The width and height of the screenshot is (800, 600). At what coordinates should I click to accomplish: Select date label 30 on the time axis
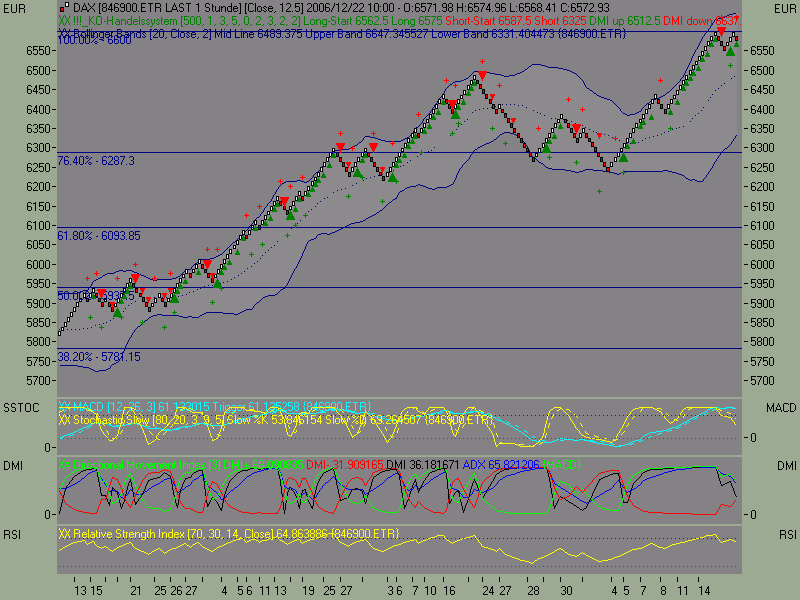point(566,591)
